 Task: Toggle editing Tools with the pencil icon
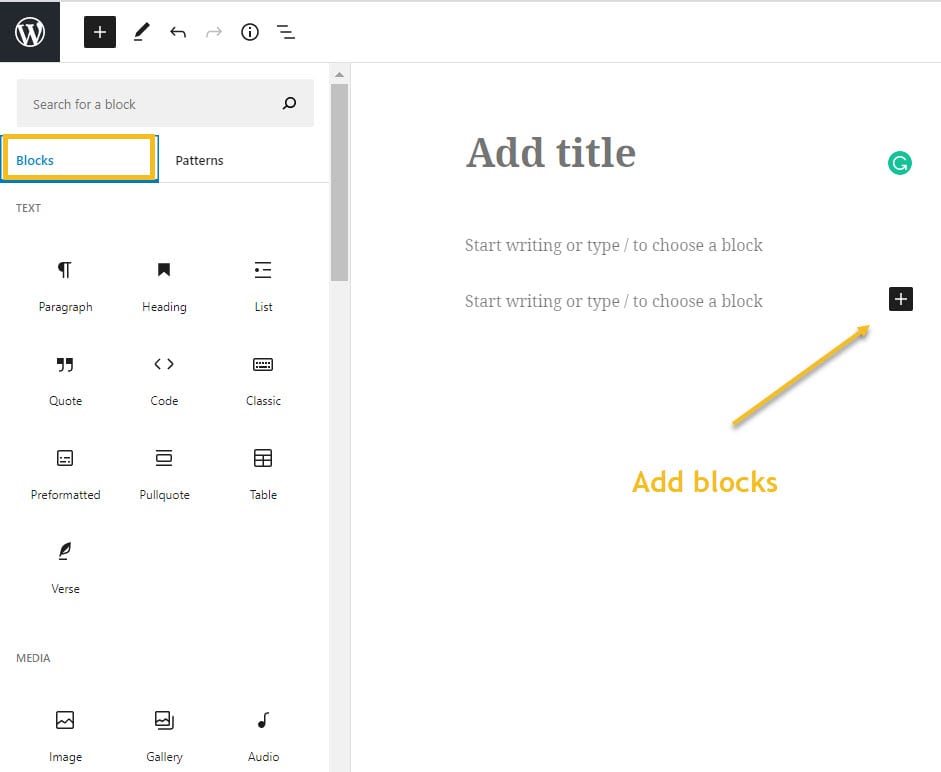140,31
